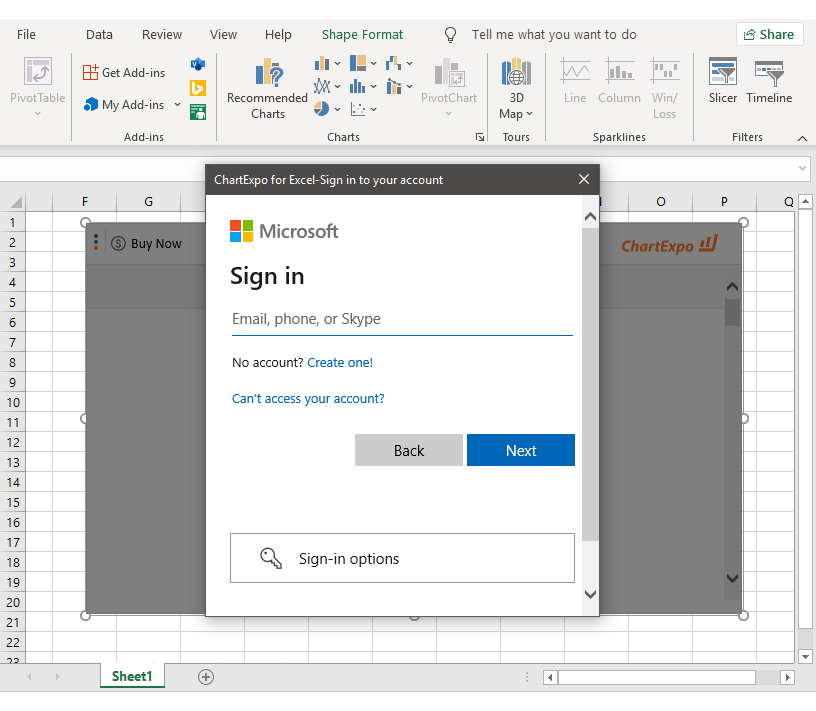Insert a Win/Loss sparkline
Viewport: 816px width, 711px height.
pos(665,89)
